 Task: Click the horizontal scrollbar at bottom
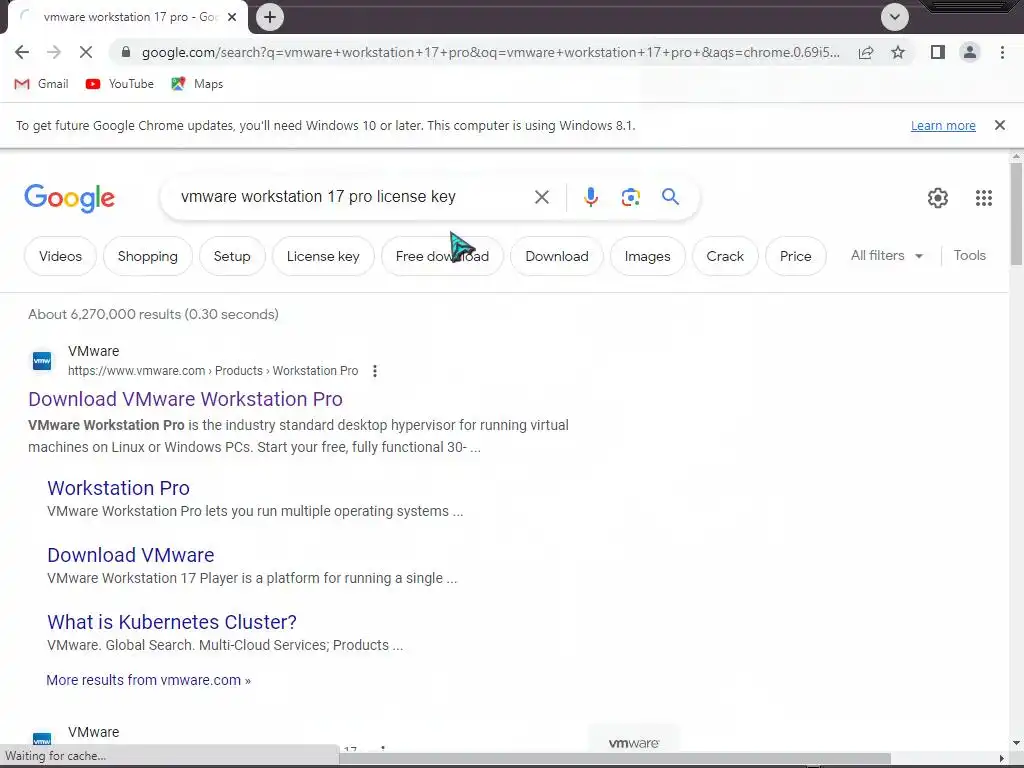click(614, 758)
